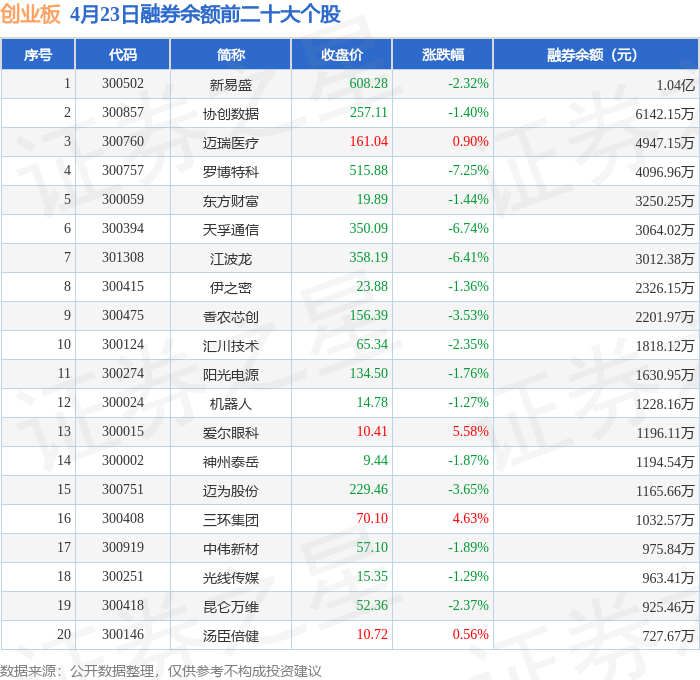This screenshot has width=700, height=680.
Task: Select stock name 光线传媒
Action: (231, 578)
